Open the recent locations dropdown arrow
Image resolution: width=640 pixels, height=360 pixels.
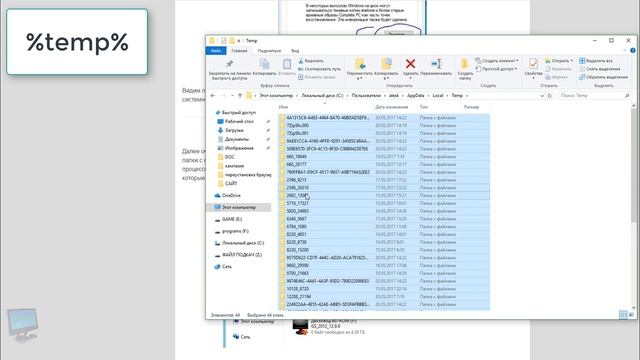coord(232,96)
